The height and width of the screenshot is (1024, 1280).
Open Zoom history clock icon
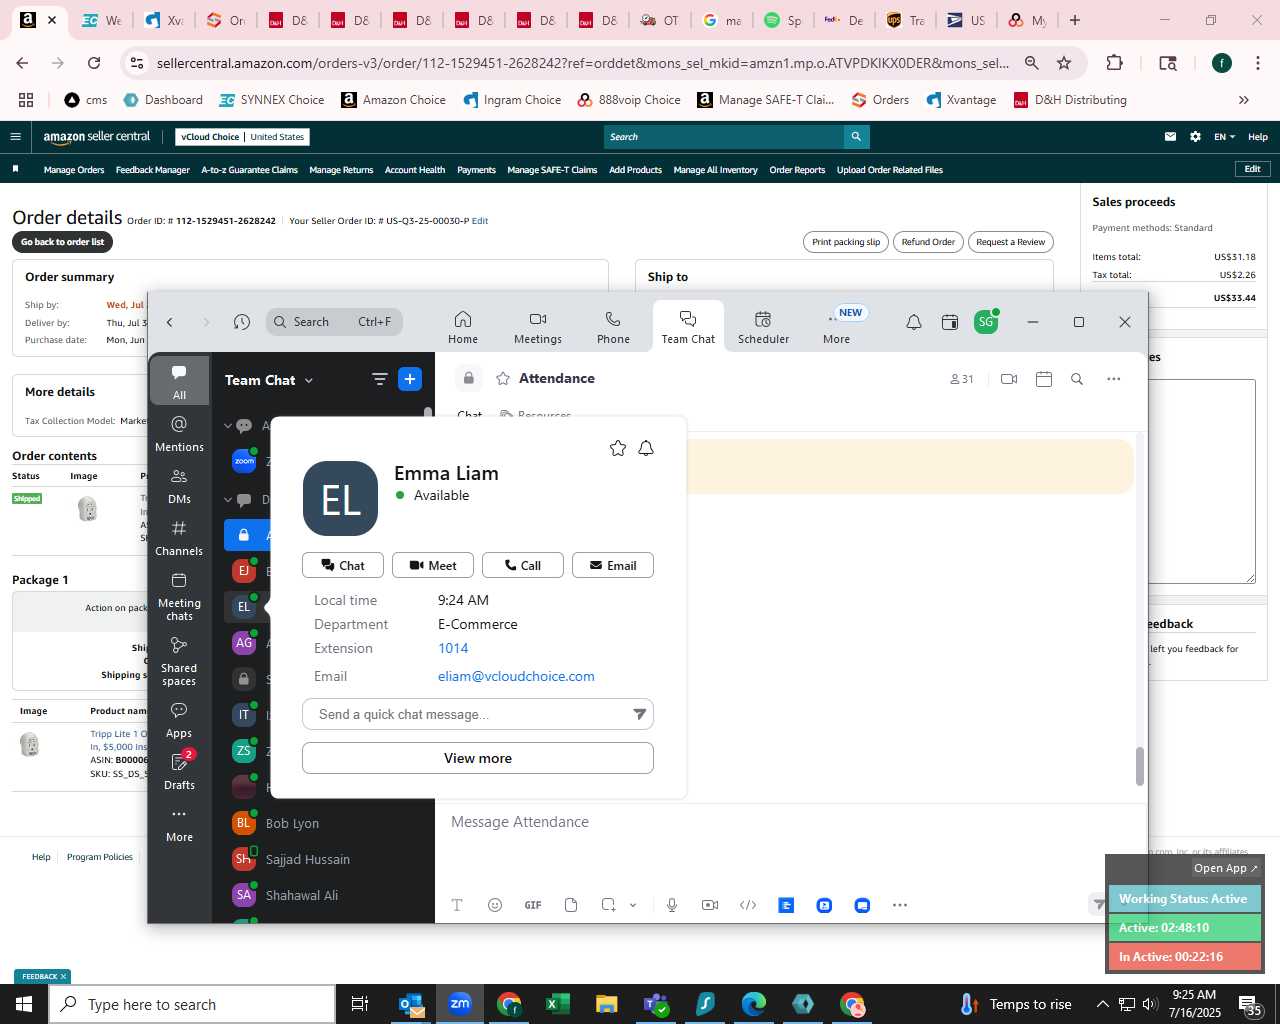[x=242, y=322]
